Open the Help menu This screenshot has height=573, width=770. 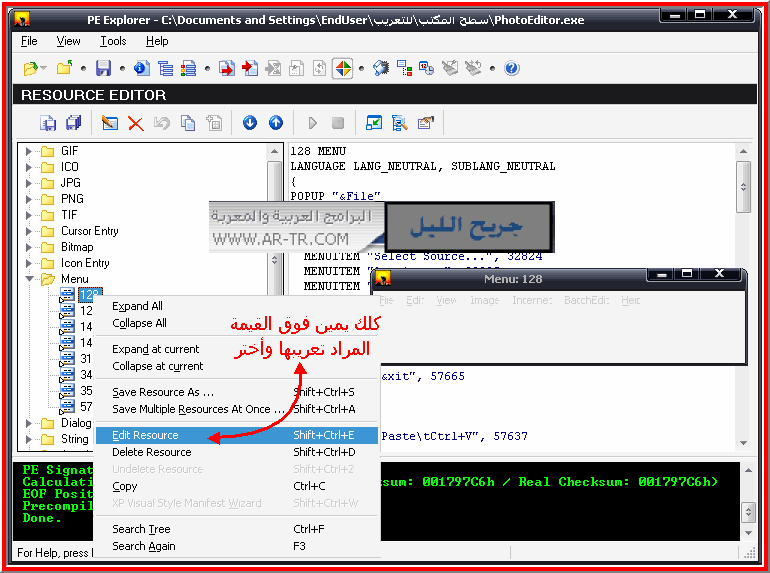click(x=157, y=41)
